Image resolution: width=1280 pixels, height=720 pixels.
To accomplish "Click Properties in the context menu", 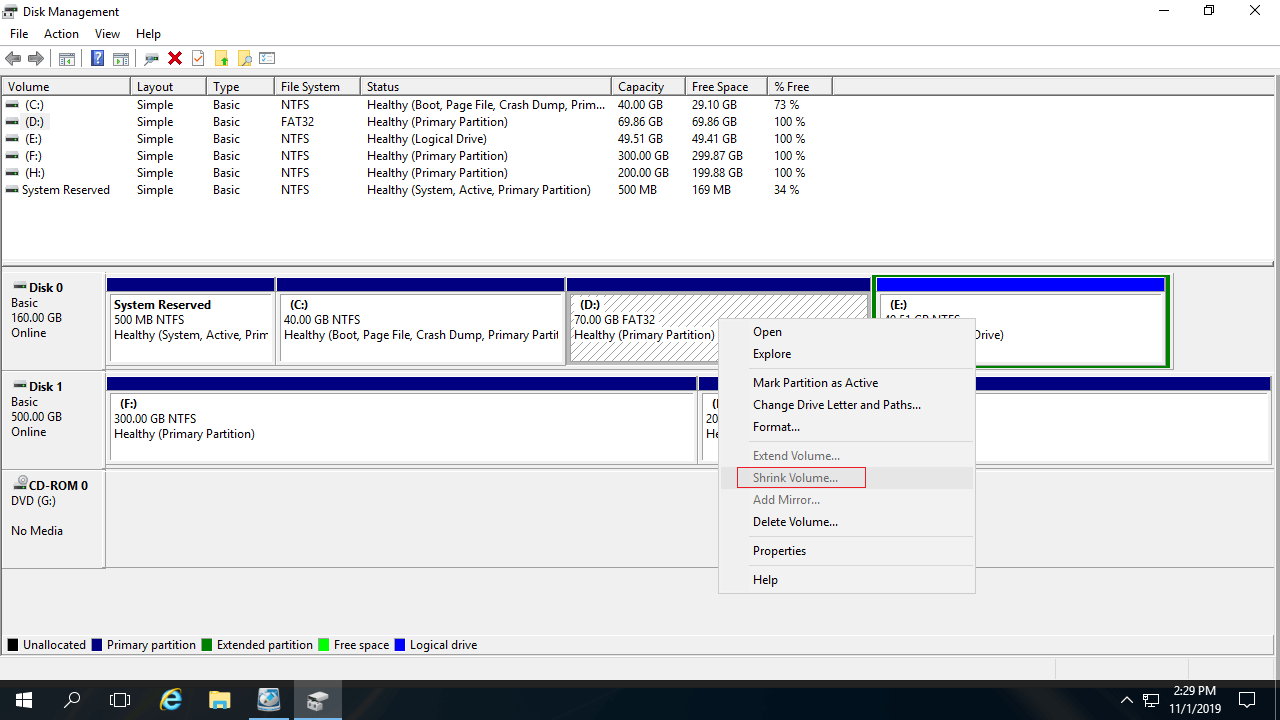I will click(x=779, y=551).
